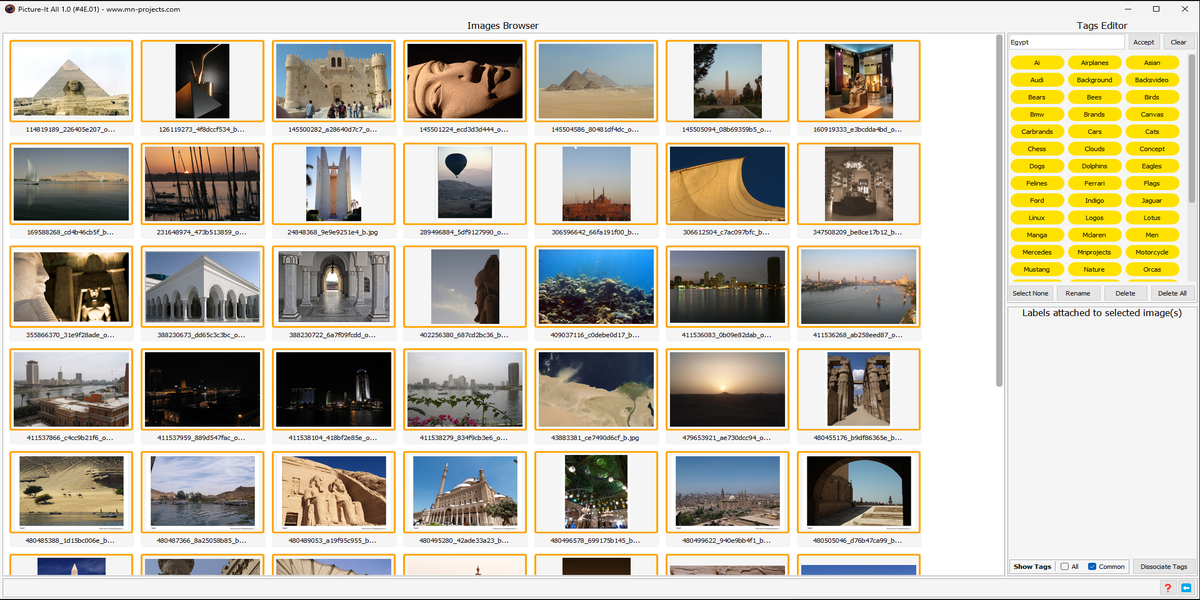Click the Delete All button
This screenshot has height=600, width=1200.
point(1171,293)
